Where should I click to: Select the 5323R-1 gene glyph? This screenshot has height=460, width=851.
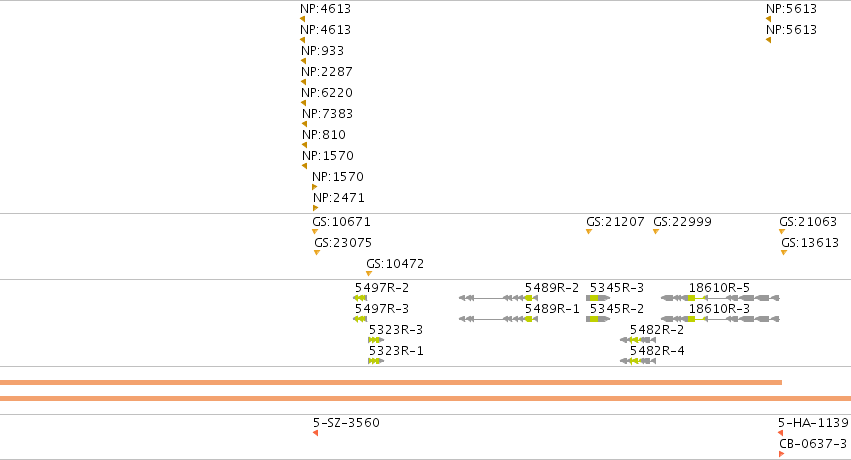(x=376, y=361)
